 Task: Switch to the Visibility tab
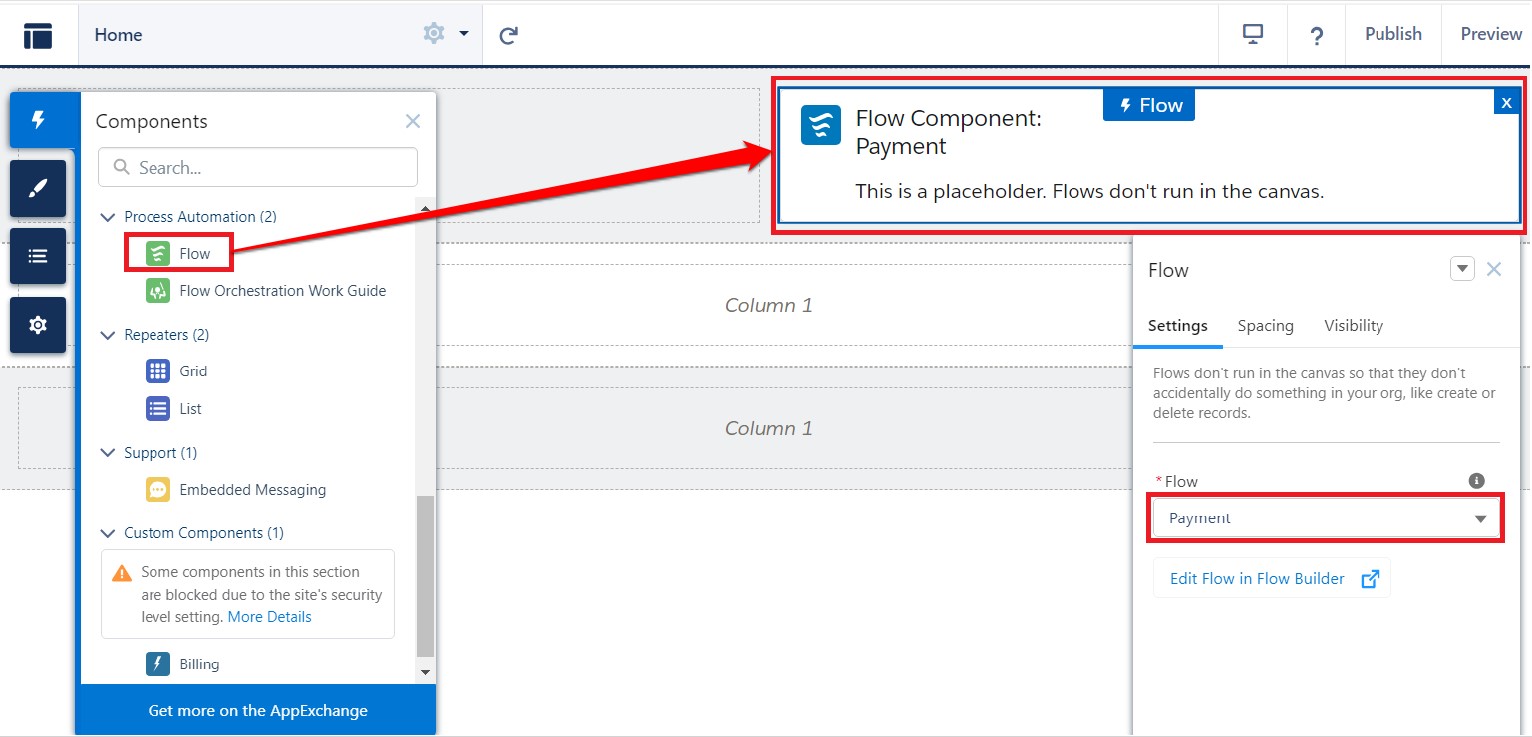[1353, 326]
